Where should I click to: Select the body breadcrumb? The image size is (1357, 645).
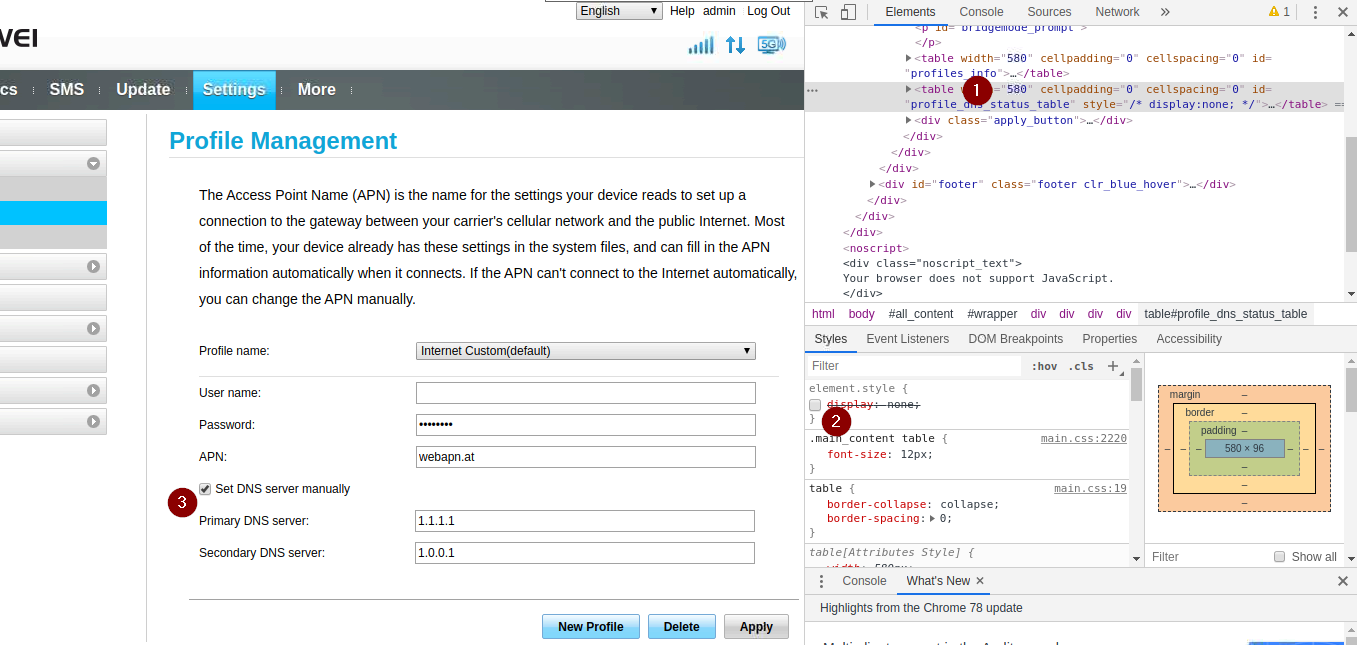click(x=861, y=314)
